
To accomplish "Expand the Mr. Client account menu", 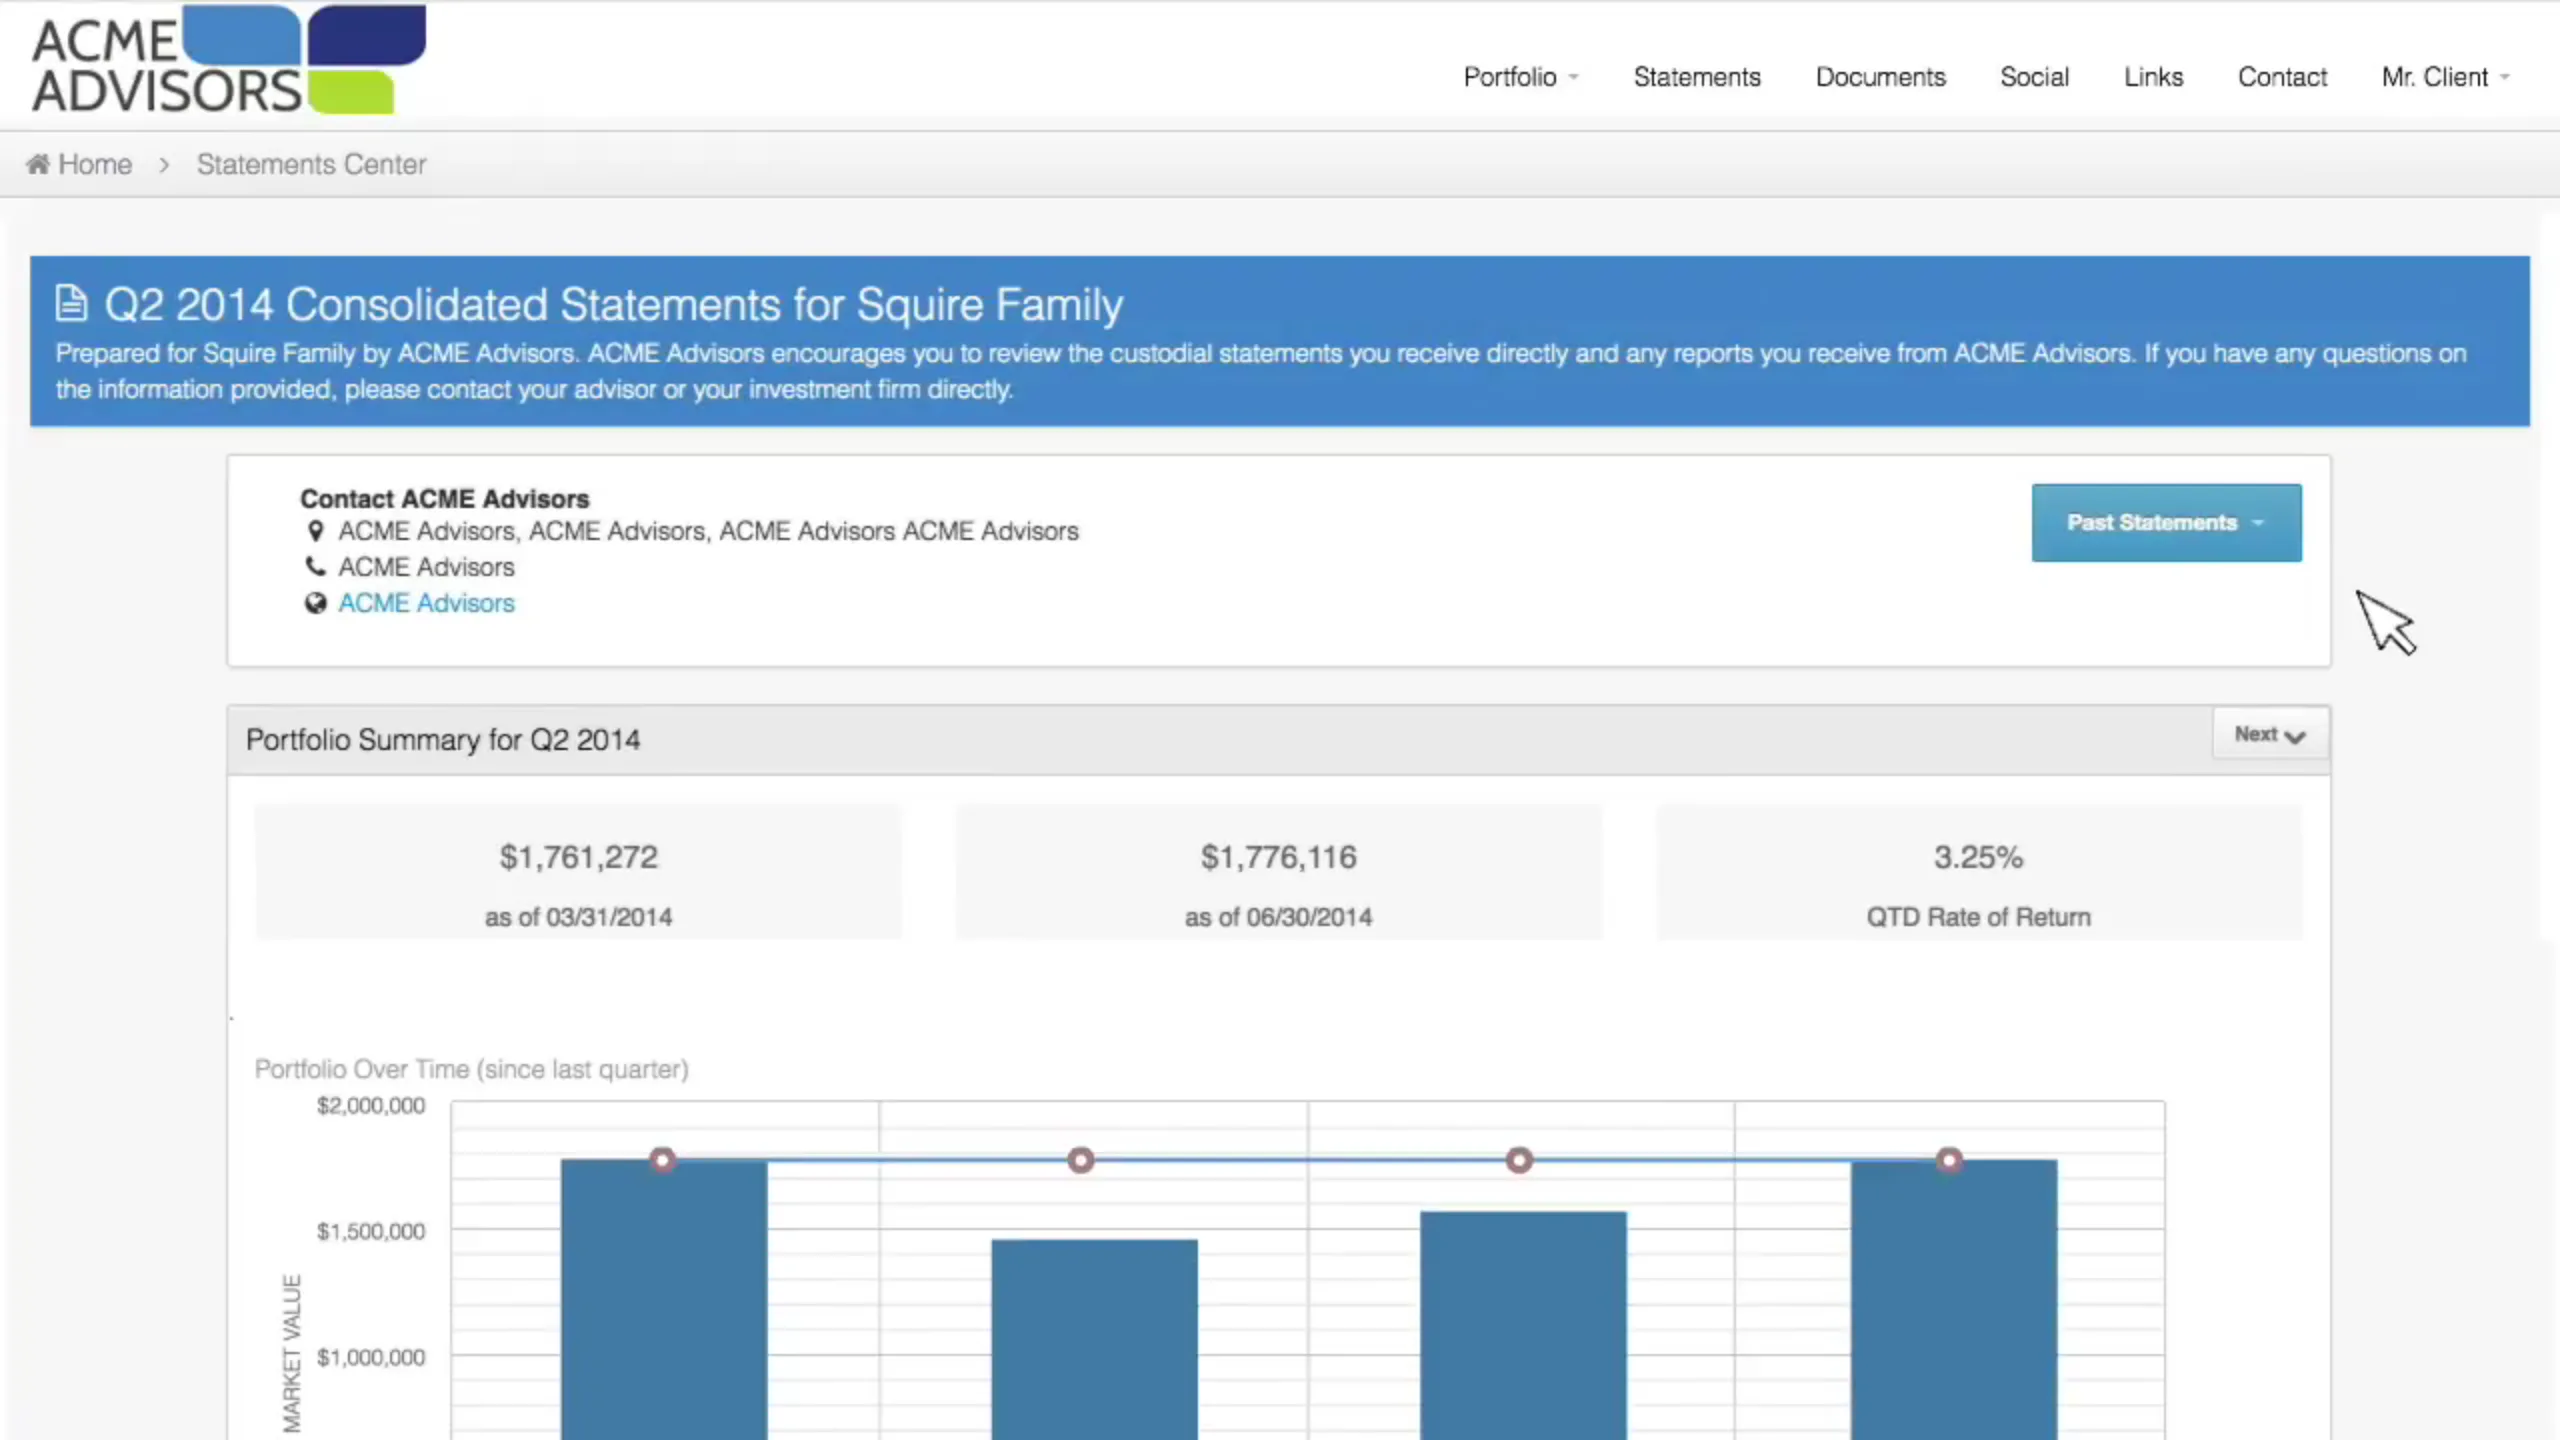I will point(2446,77).
